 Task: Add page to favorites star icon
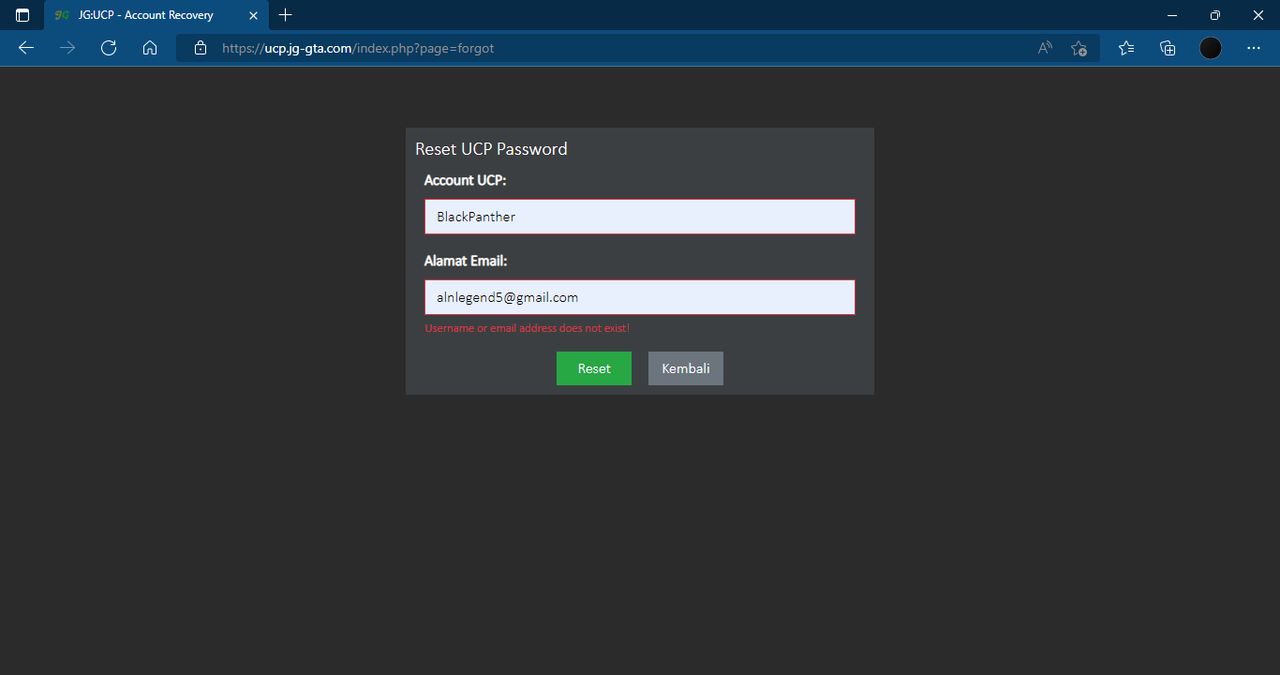pos(1079,48)
